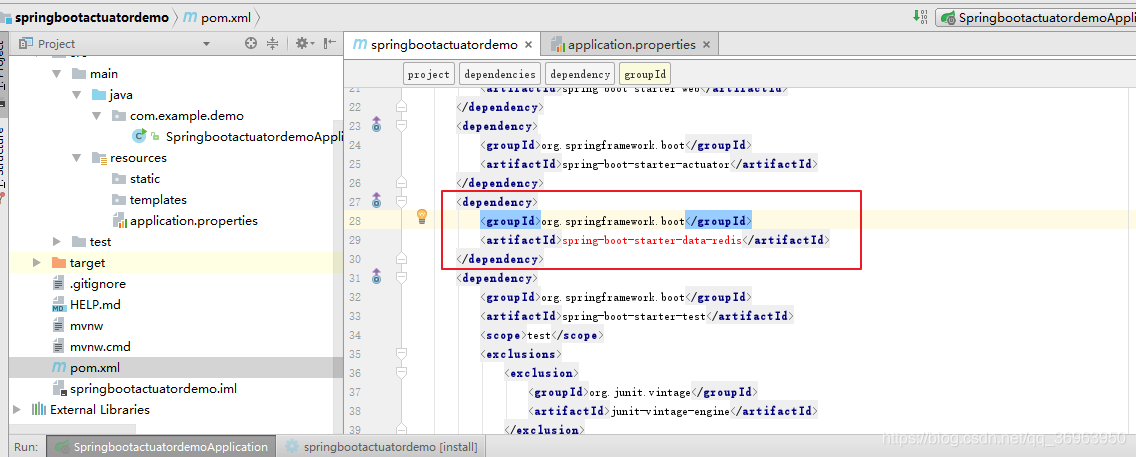
Task: Select the java source folder
Action: tap(120, 95)
